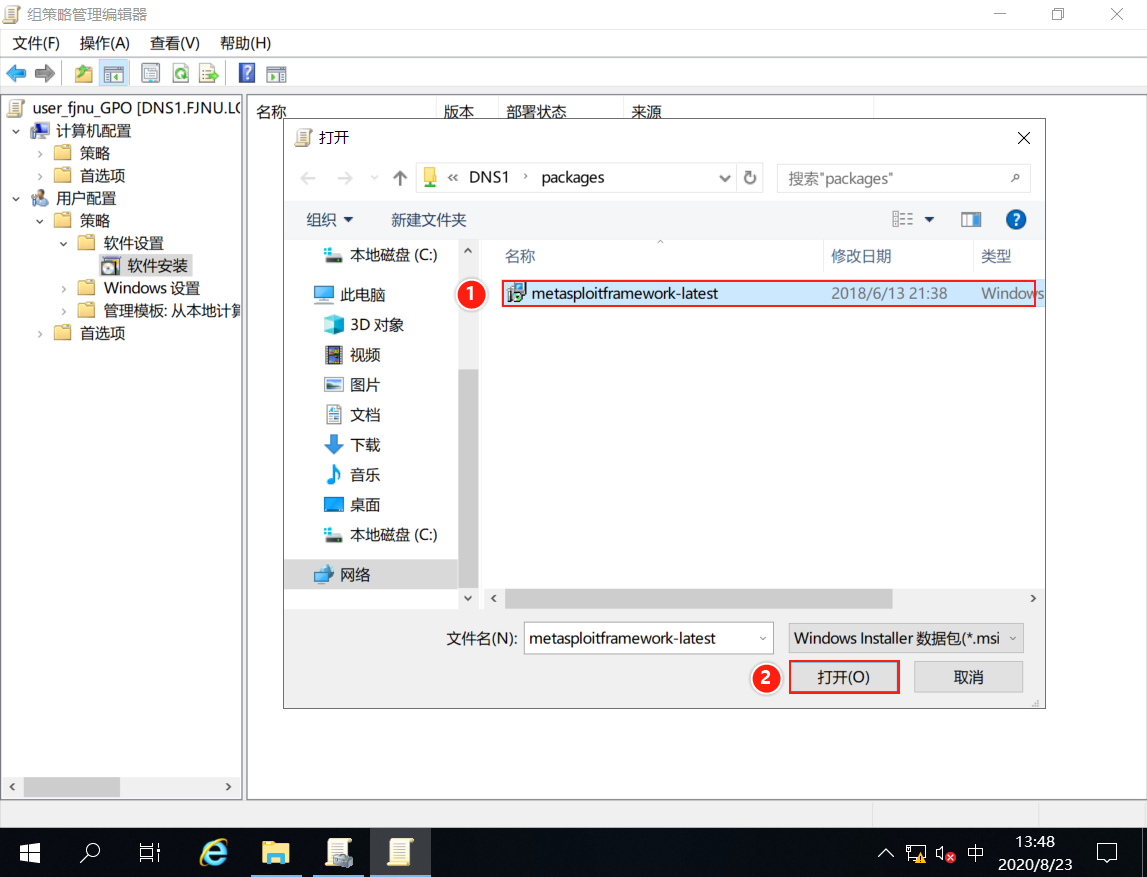The image size is (1147, 877).
Task: Click the Export list toolbar icon
Action: tap(209, 73)
